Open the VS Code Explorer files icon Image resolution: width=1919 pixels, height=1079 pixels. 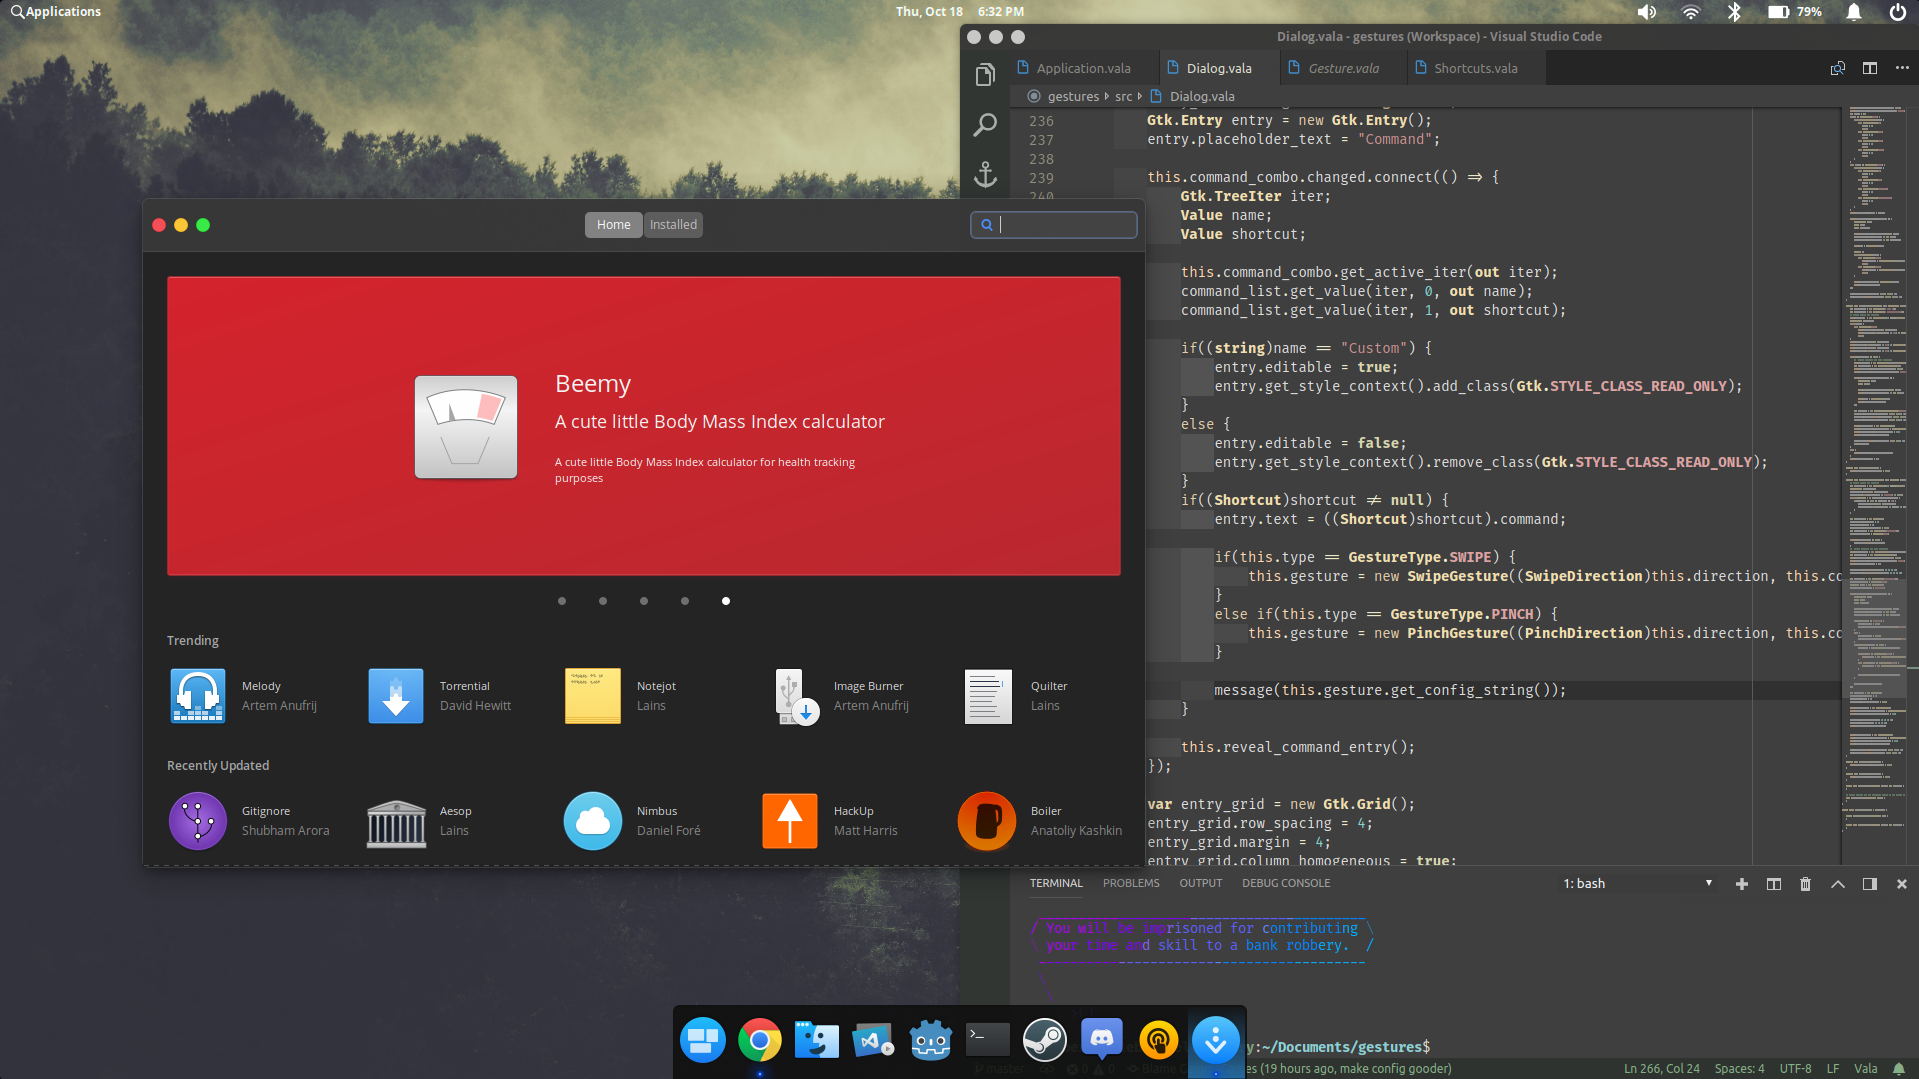coord(986,75)
